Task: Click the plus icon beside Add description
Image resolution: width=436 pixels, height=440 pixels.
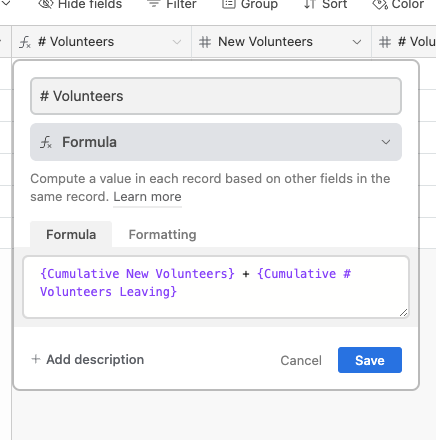Action: (x=36, y=359)
